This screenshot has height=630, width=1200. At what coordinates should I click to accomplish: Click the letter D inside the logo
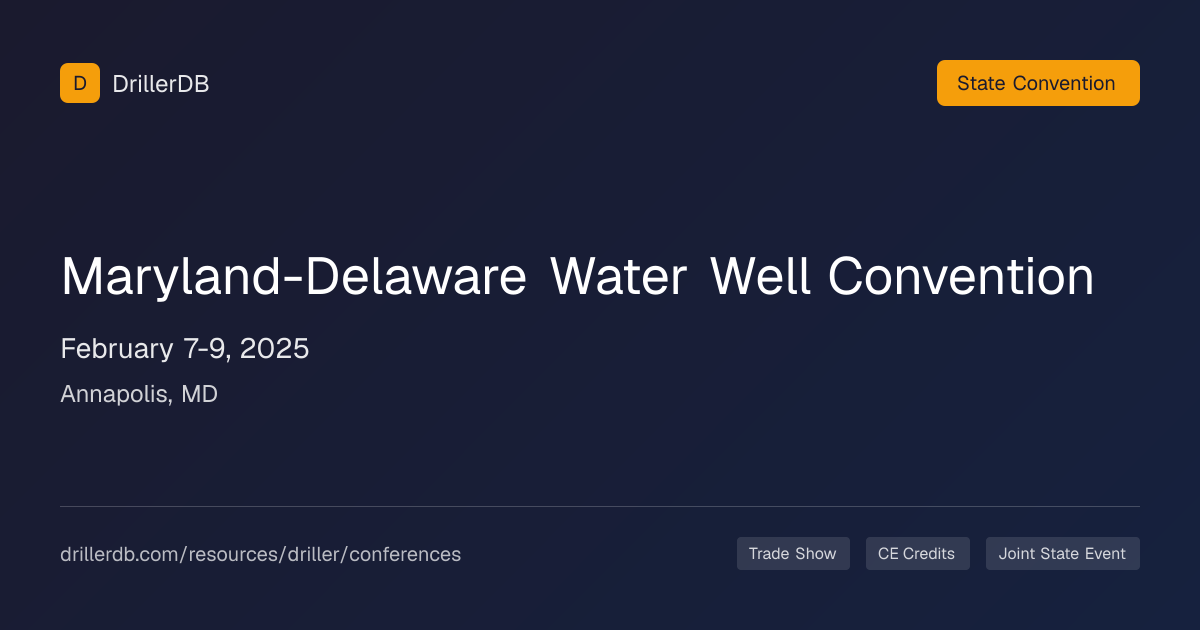80,84
